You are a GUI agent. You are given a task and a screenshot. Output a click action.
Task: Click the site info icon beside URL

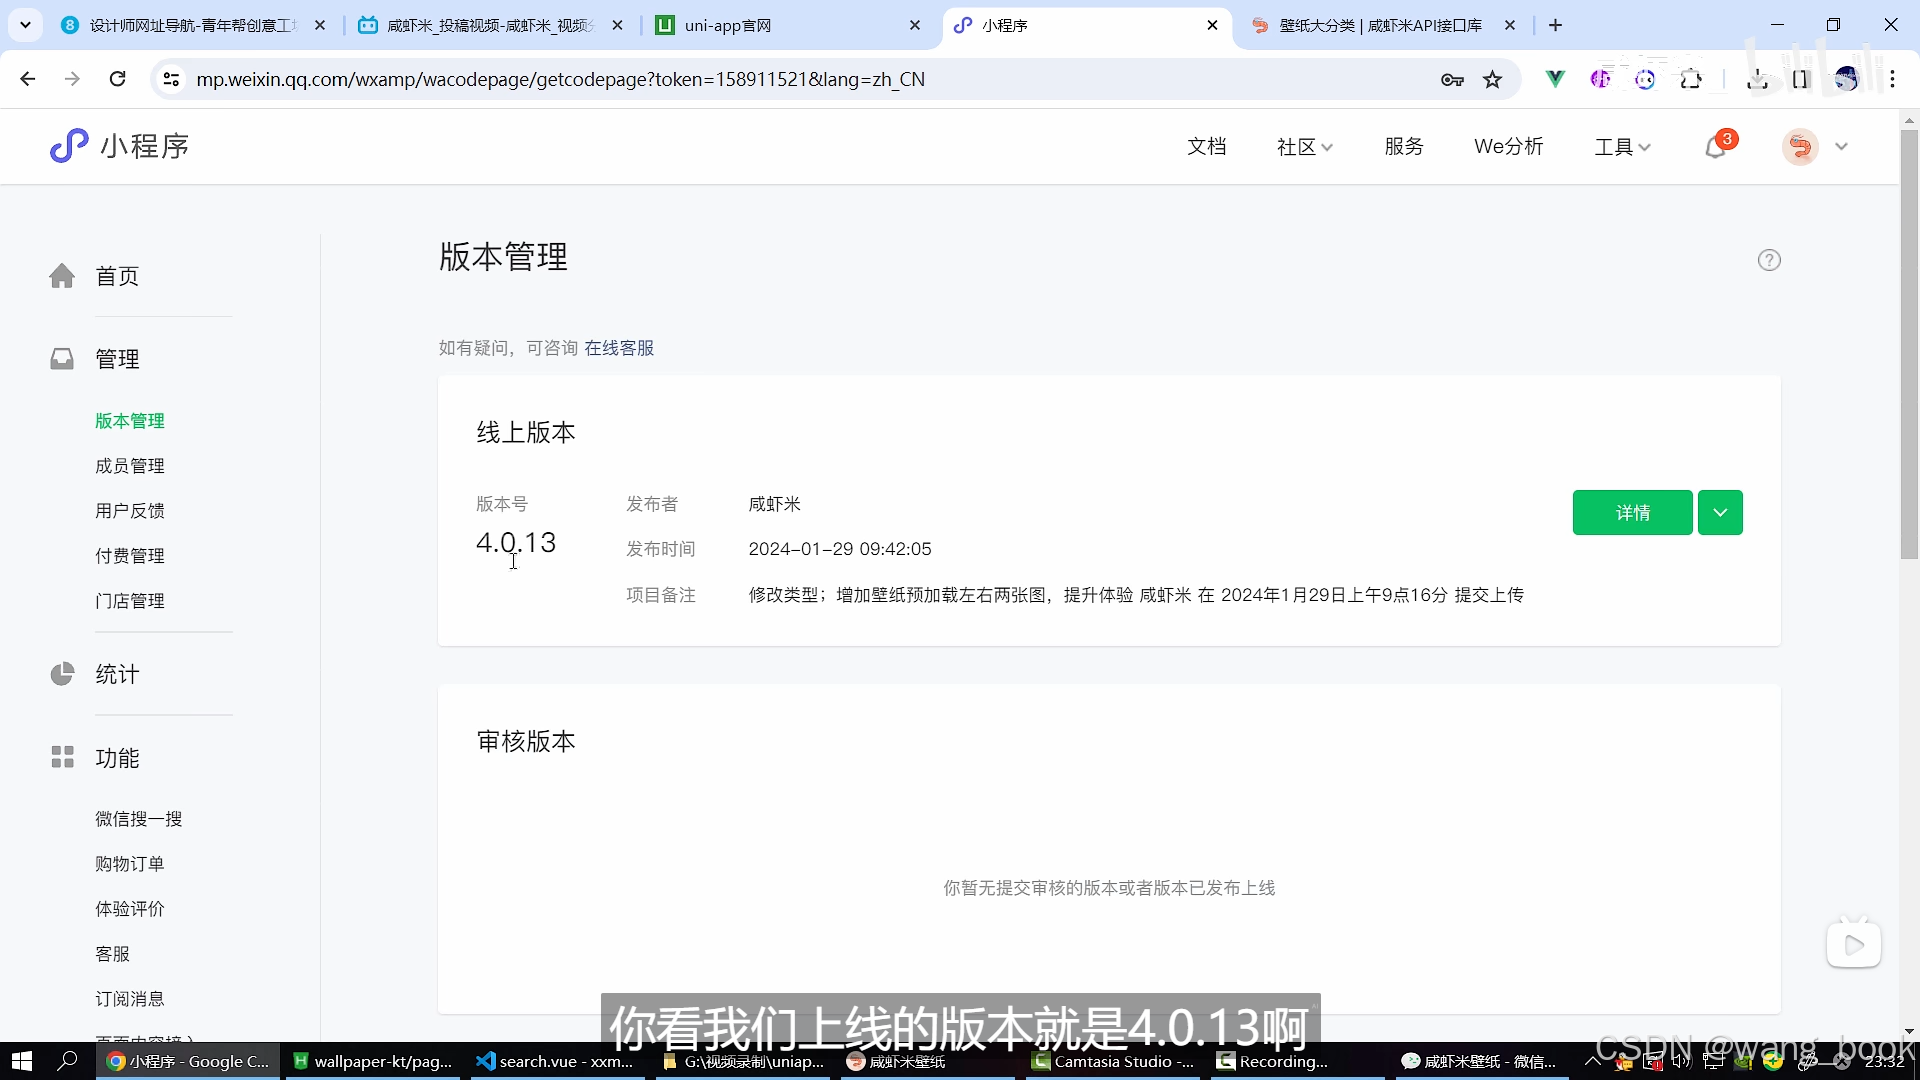coord(171,79)
